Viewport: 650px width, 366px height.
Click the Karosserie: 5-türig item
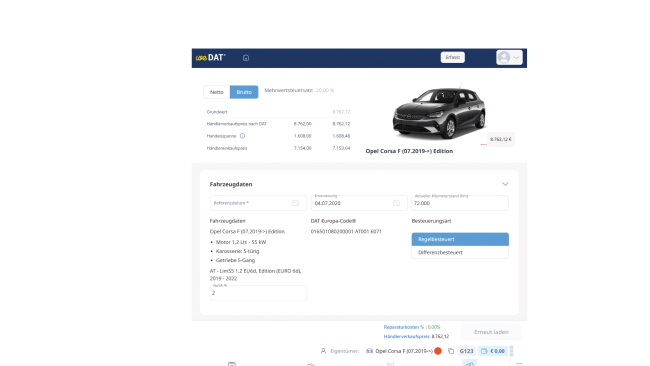(238, 251)
